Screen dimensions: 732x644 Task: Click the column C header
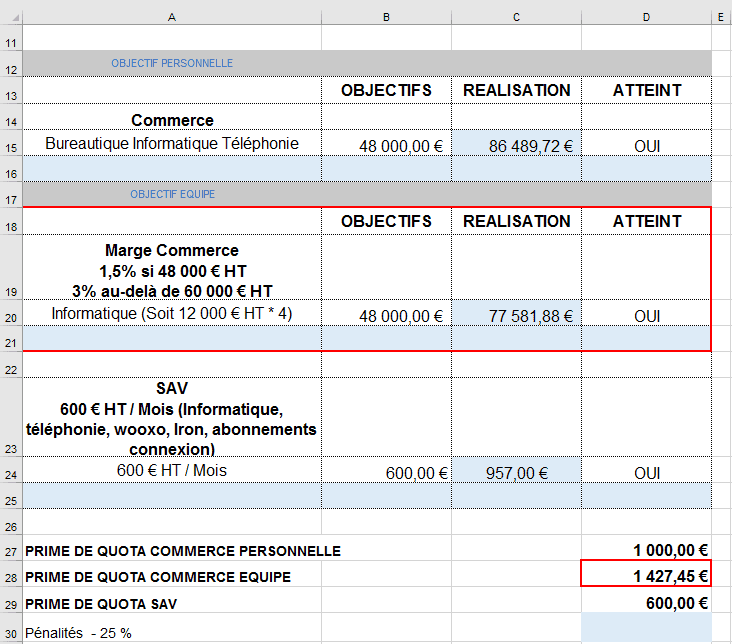pos(516,17)
